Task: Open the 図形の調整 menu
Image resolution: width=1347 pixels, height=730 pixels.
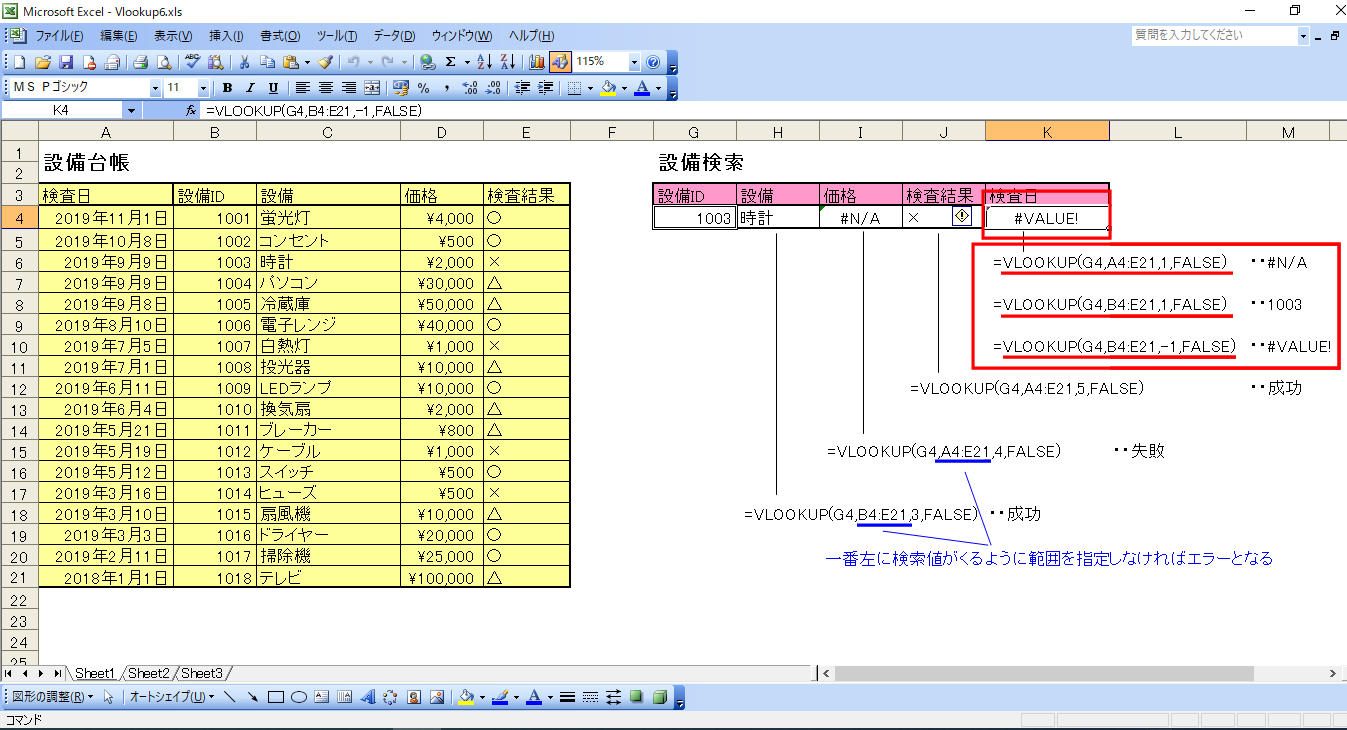Action: [53, 697]
